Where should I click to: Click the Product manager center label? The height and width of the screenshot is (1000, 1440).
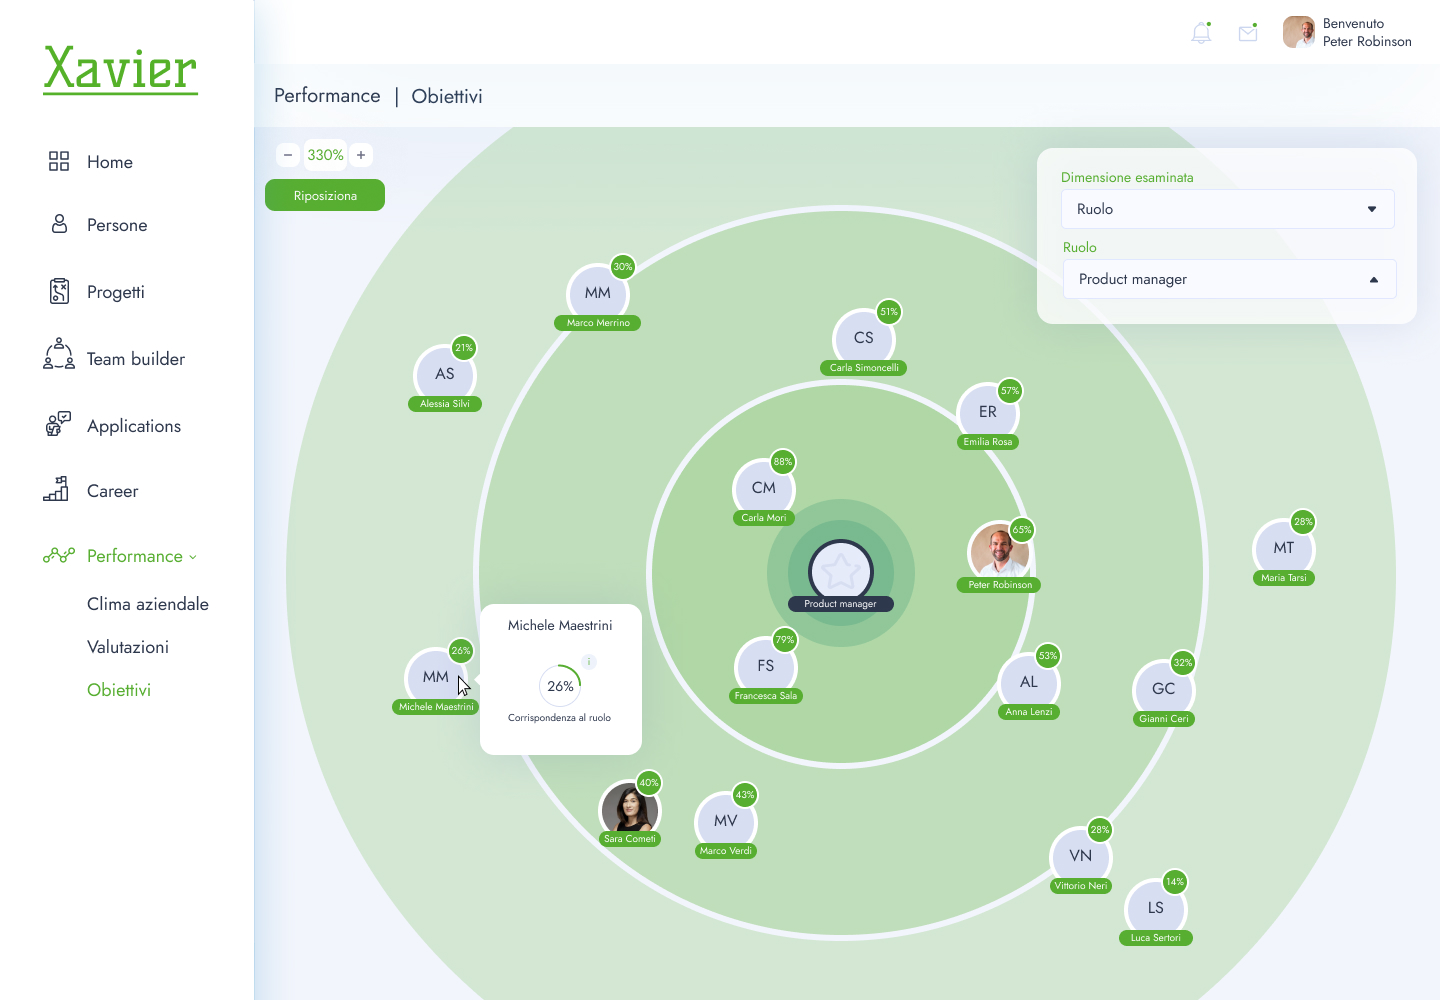pyautogui.click(x=840, y=603)
